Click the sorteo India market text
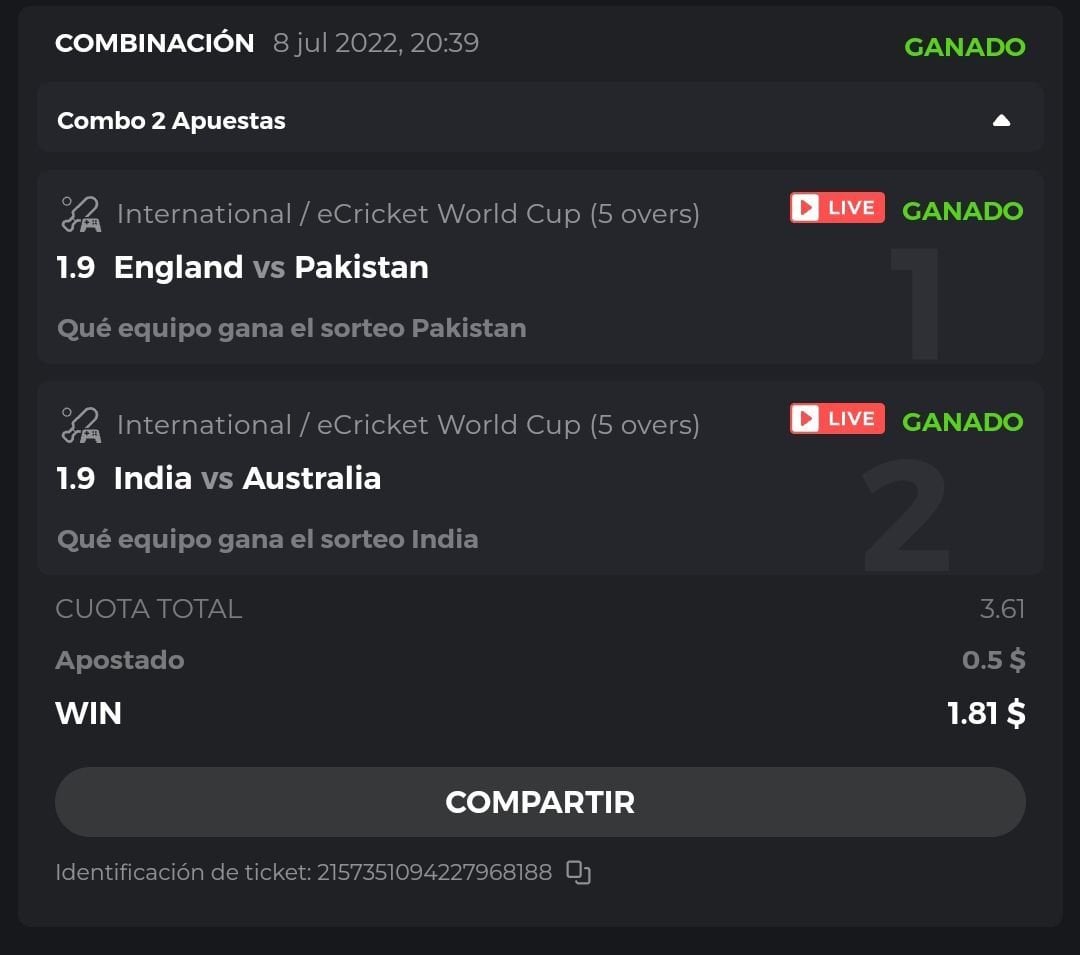The image size is (1080, 955). click(x=267, y=539)
